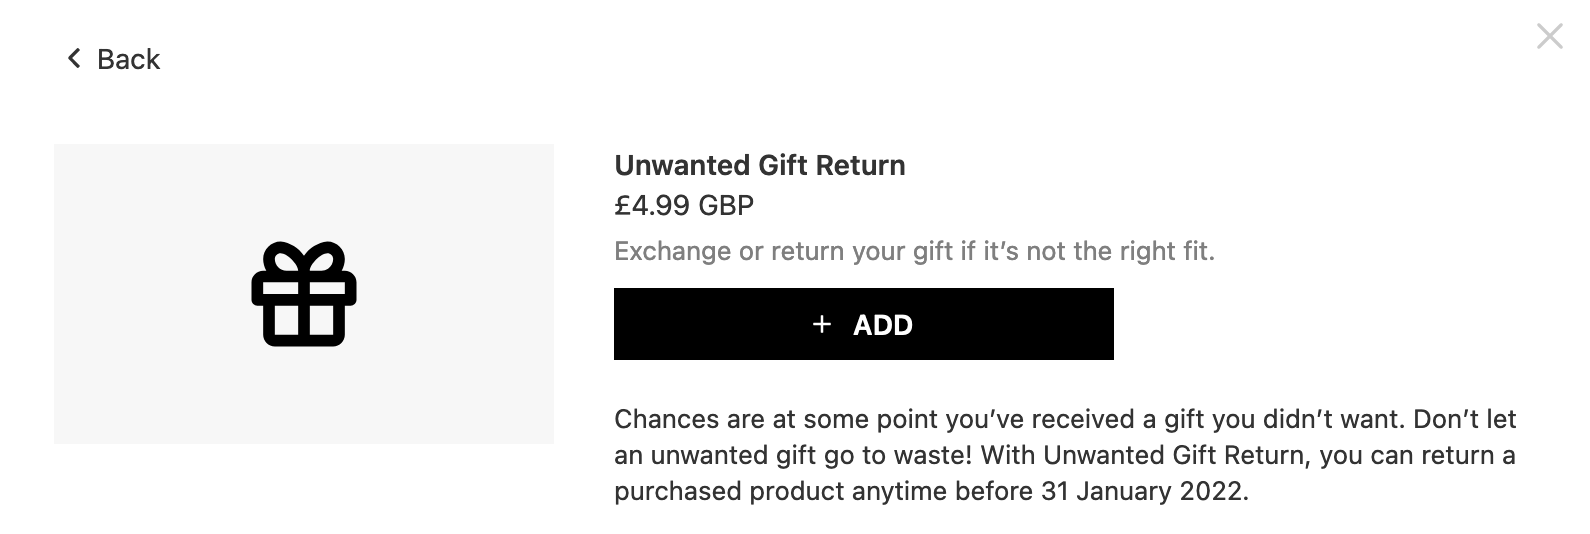Click the 'Exchange or return your gift' tagline
The image size is (1590, 534).
914,251
